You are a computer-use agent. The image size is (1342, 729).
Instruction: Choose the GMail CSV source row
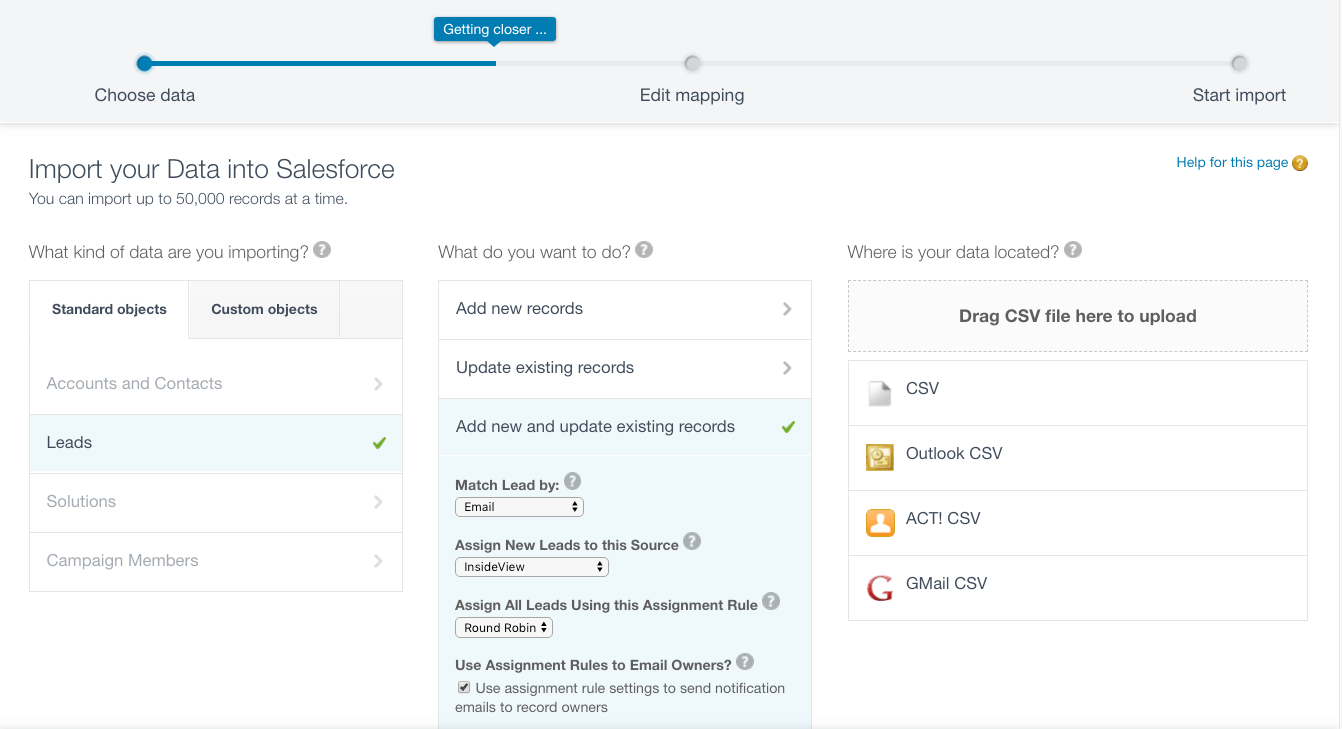pos(1078,588)
